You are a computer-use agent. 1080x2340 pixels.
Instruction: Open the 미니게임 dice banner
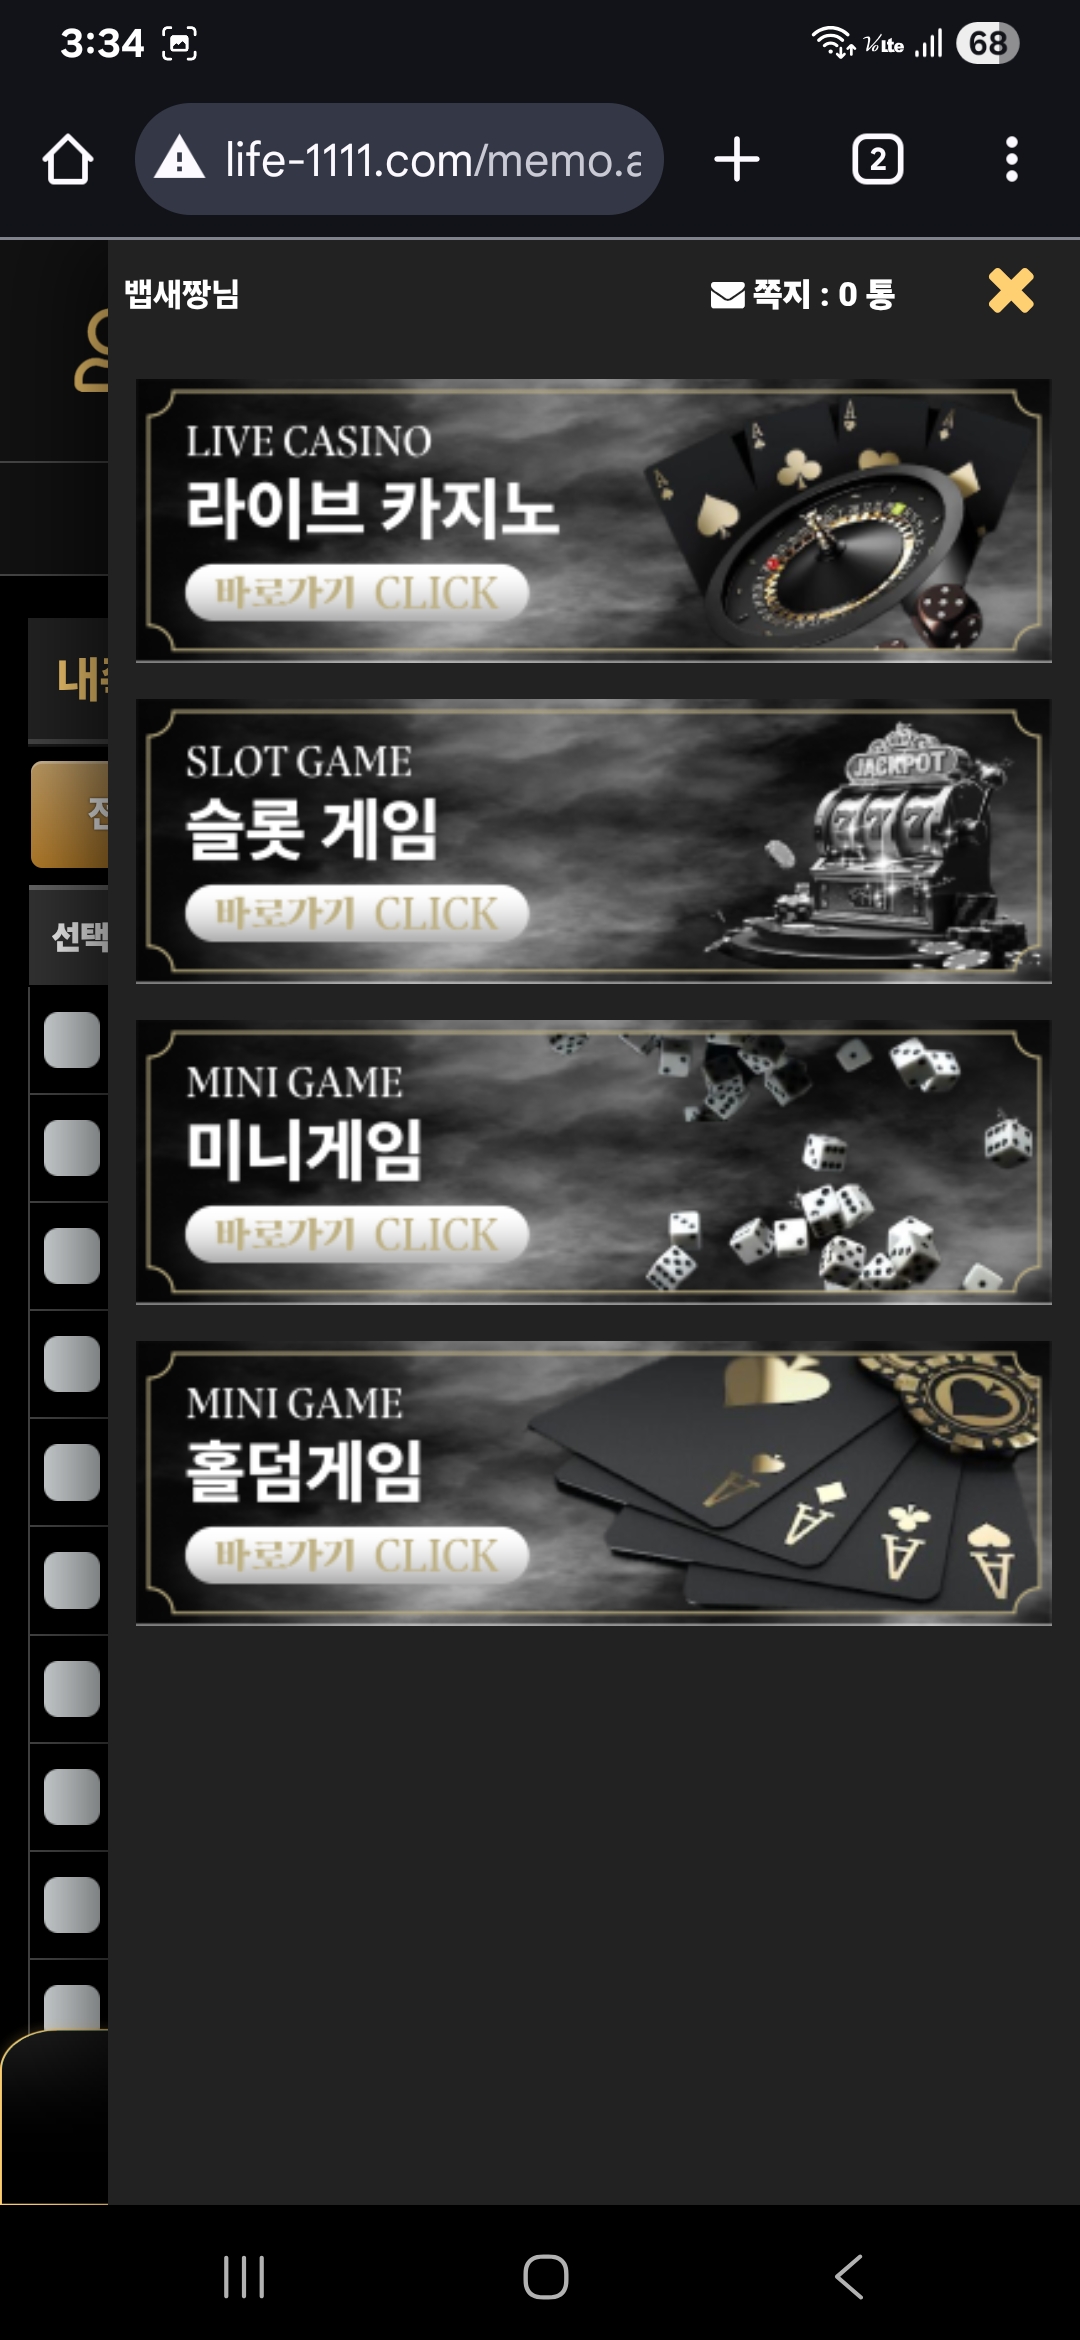click(x=593, y=1162)
